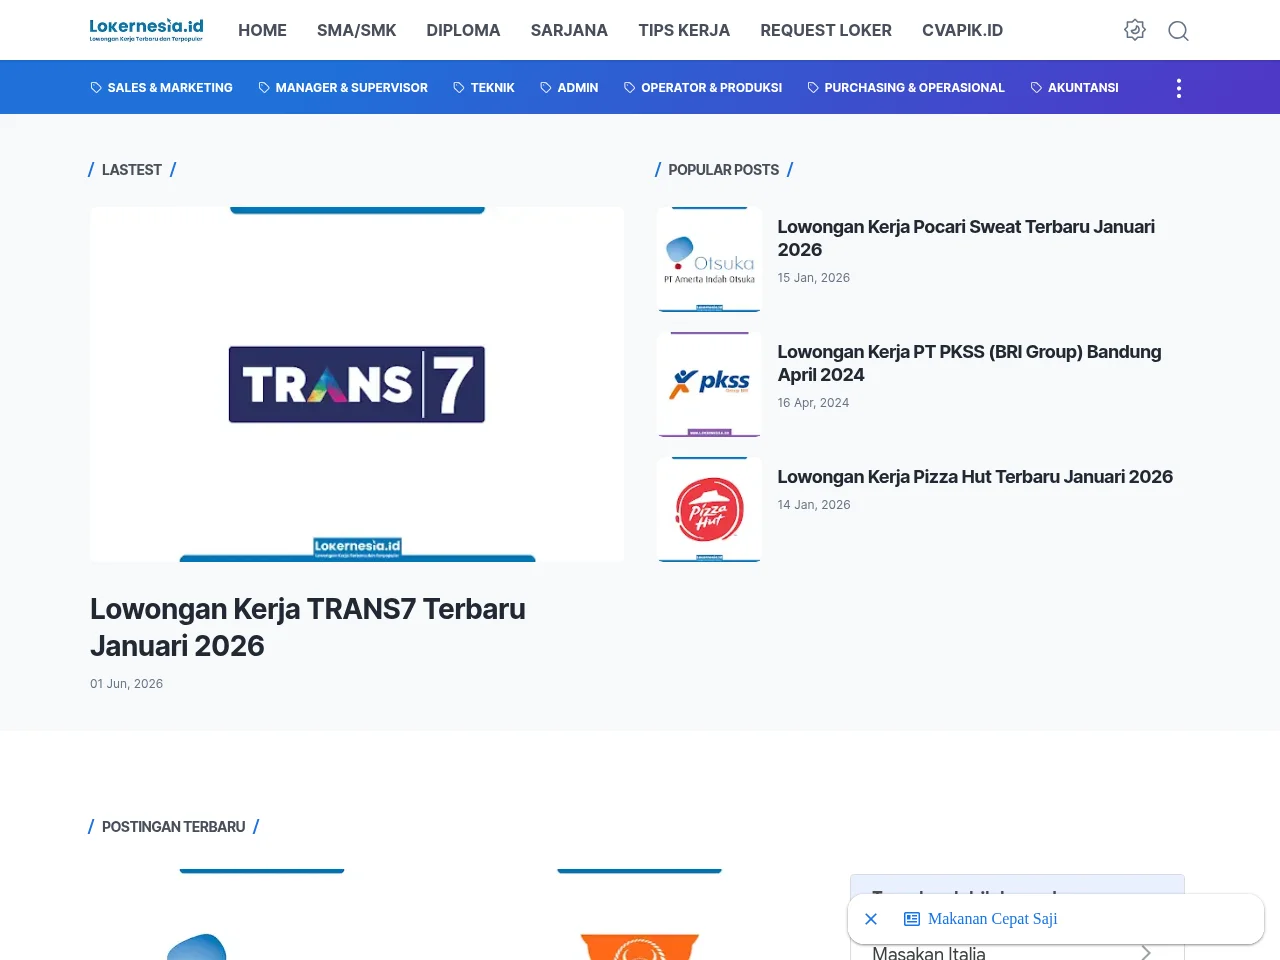This screenshot has height=960, width=1280.
Task: Select Teknik category tag
Action: [x=484, y=88]
